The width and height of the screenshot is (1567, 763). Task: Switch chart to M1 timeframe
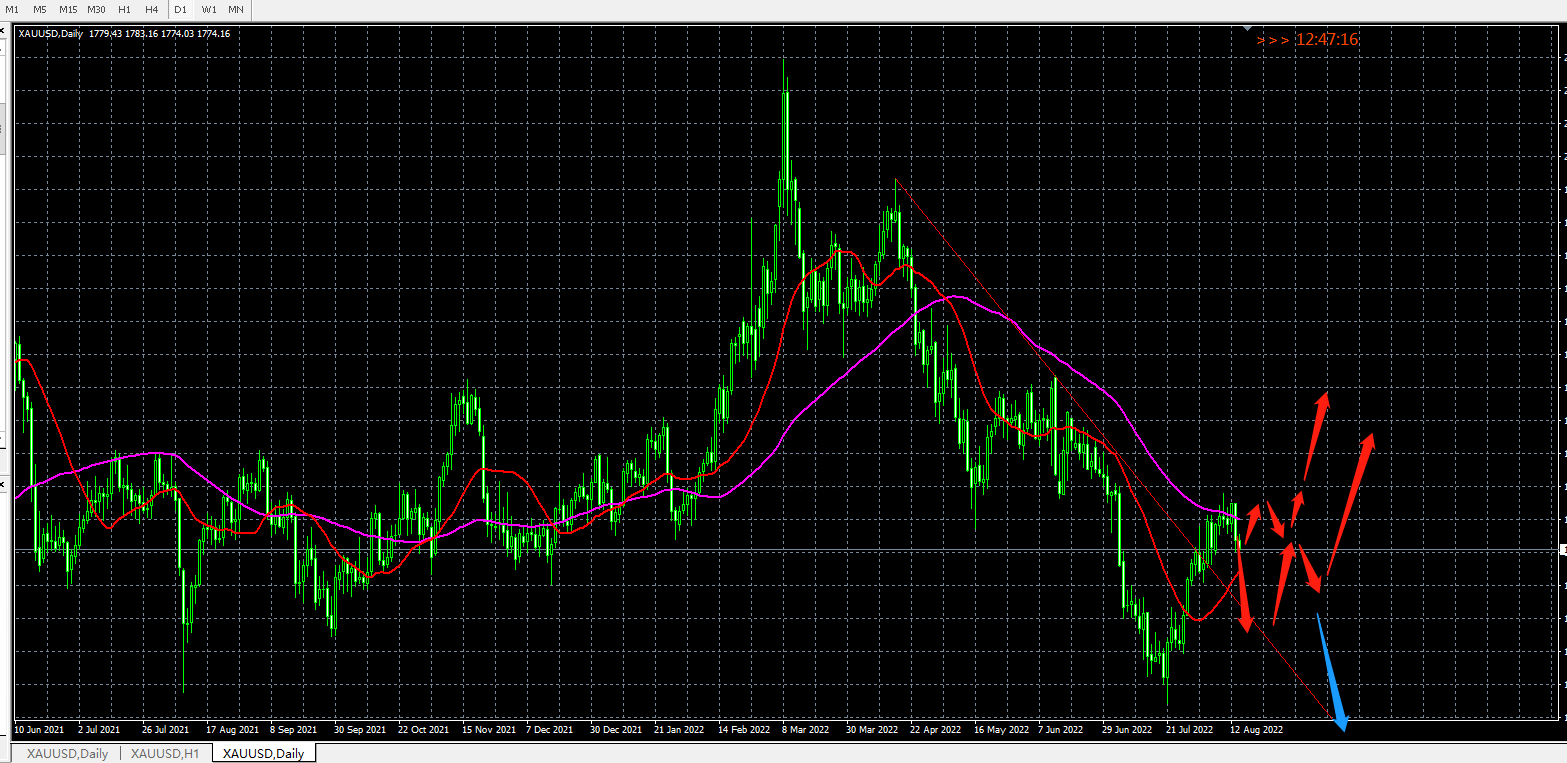point(12,9)
